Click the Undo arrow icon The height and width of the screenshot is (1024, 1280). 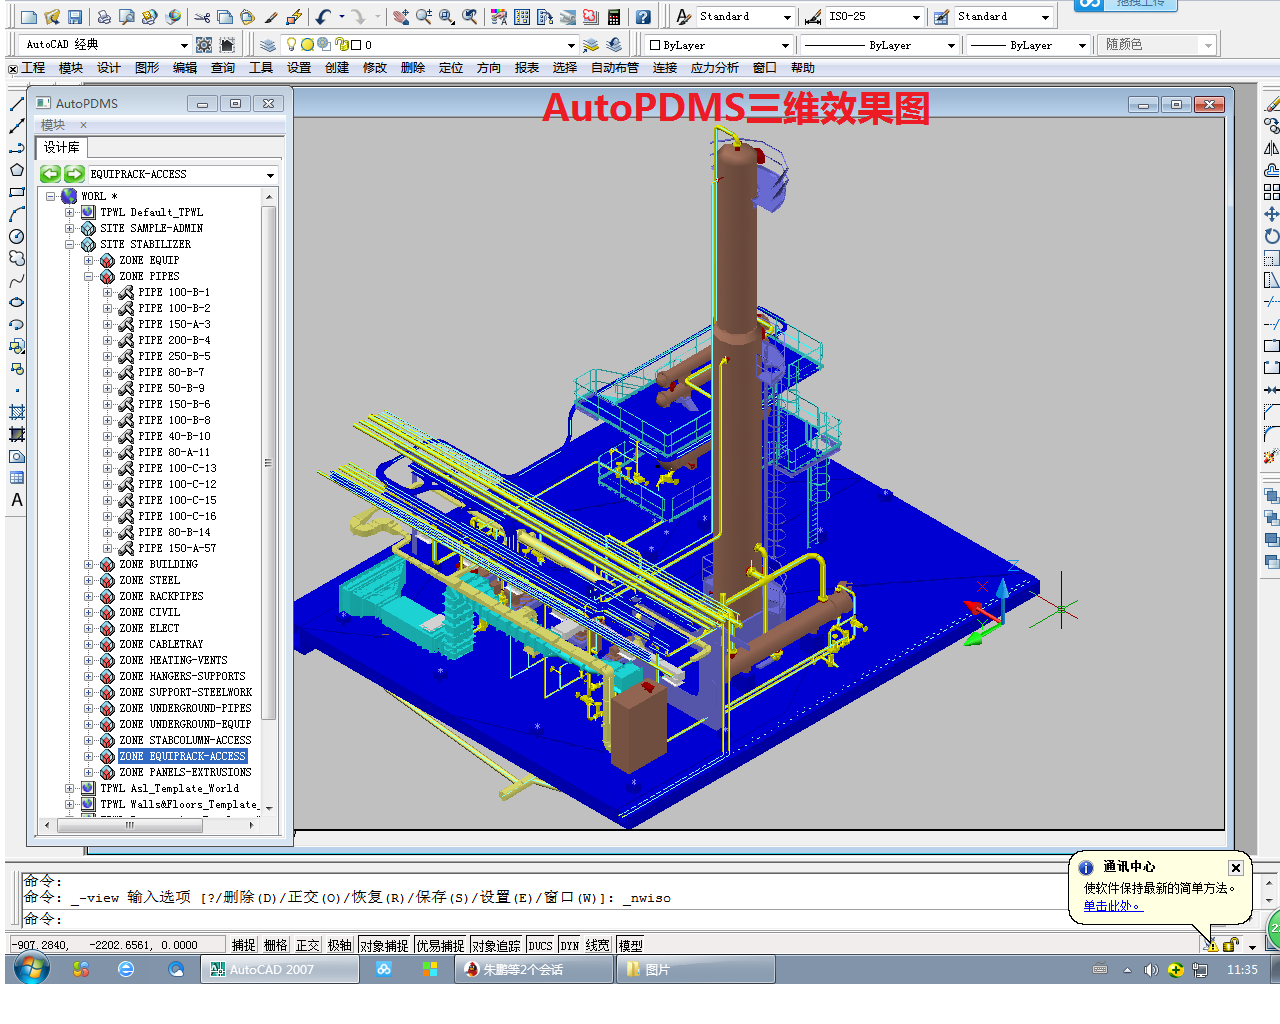coord(323,17)
